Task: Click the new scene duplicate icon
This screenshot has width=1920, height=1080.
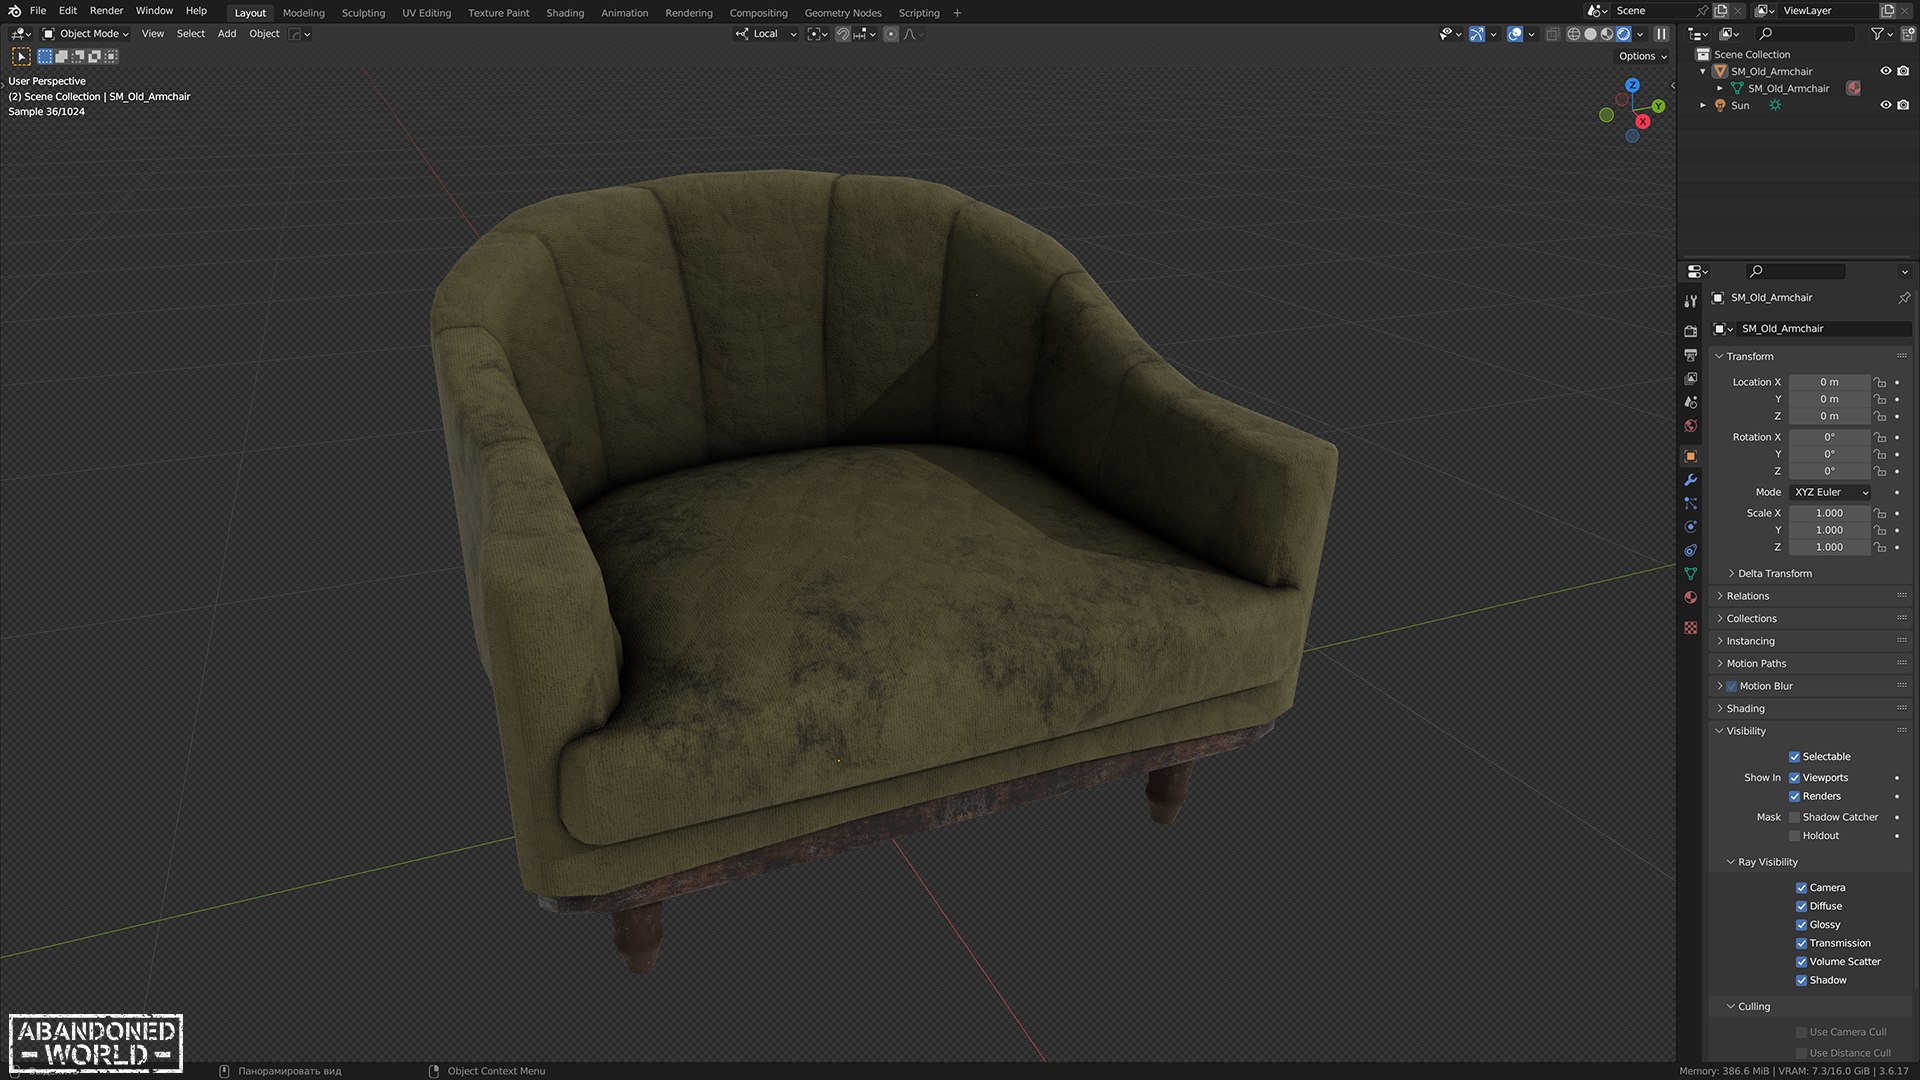Action: point(1720,11)
